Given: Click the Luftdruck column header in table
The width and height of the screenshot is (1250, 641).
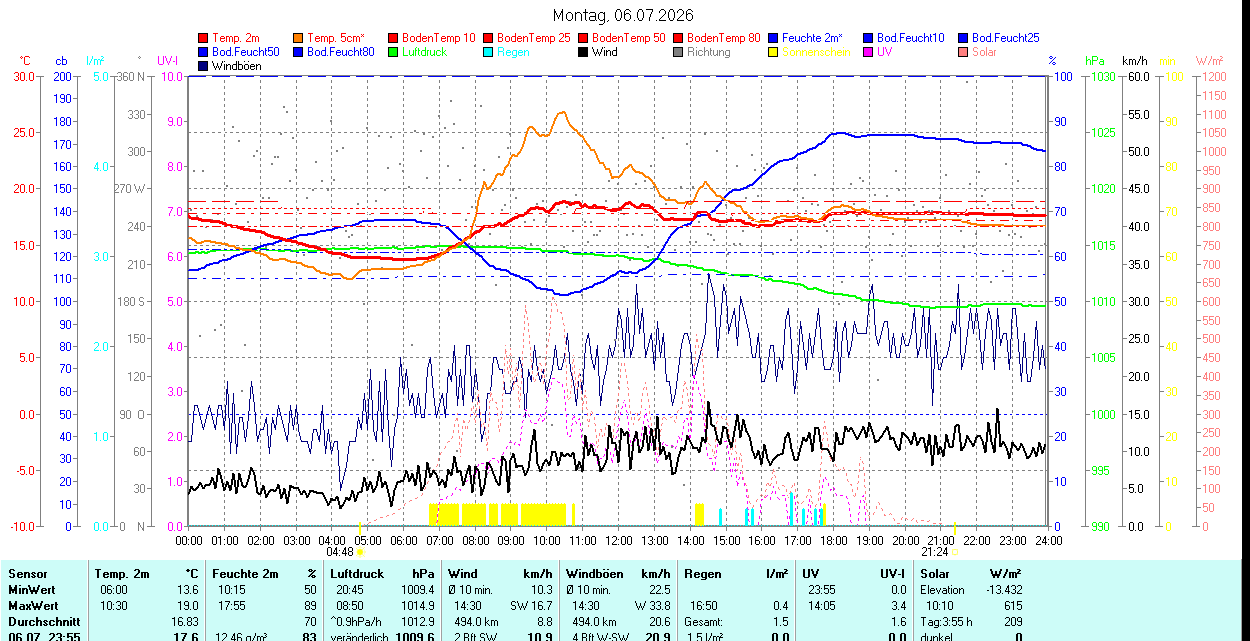Looking at the screenshot, I should 357,574.
